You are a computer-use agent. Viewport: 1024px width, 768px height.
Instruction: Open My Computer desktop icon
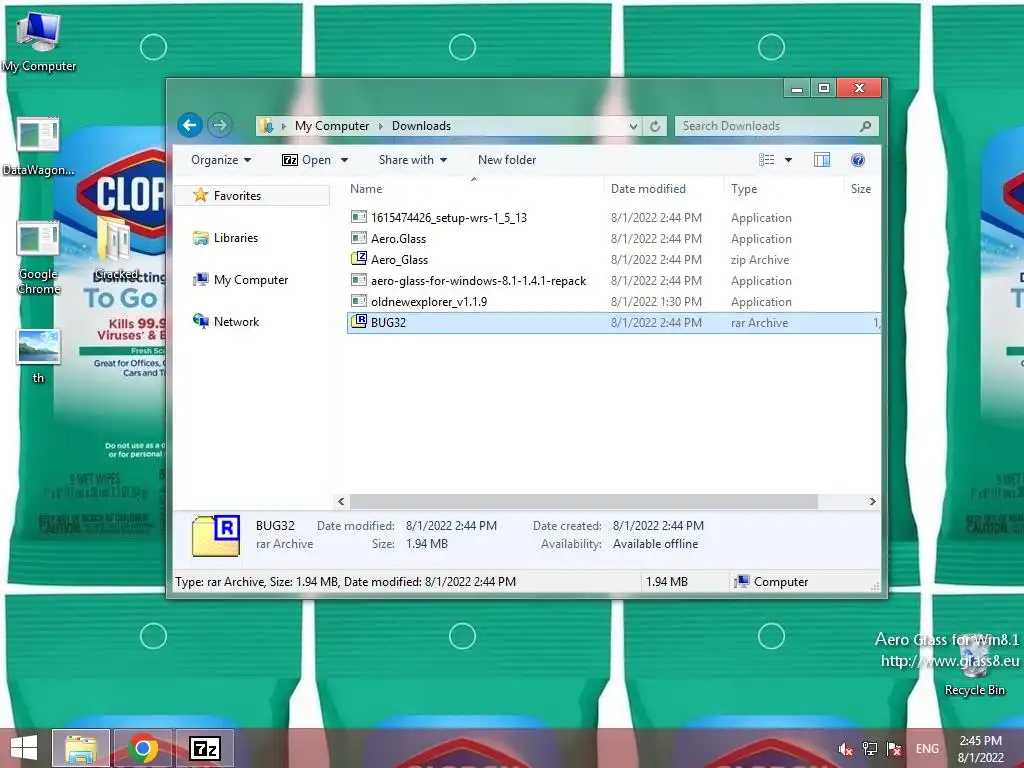[38, 40]
